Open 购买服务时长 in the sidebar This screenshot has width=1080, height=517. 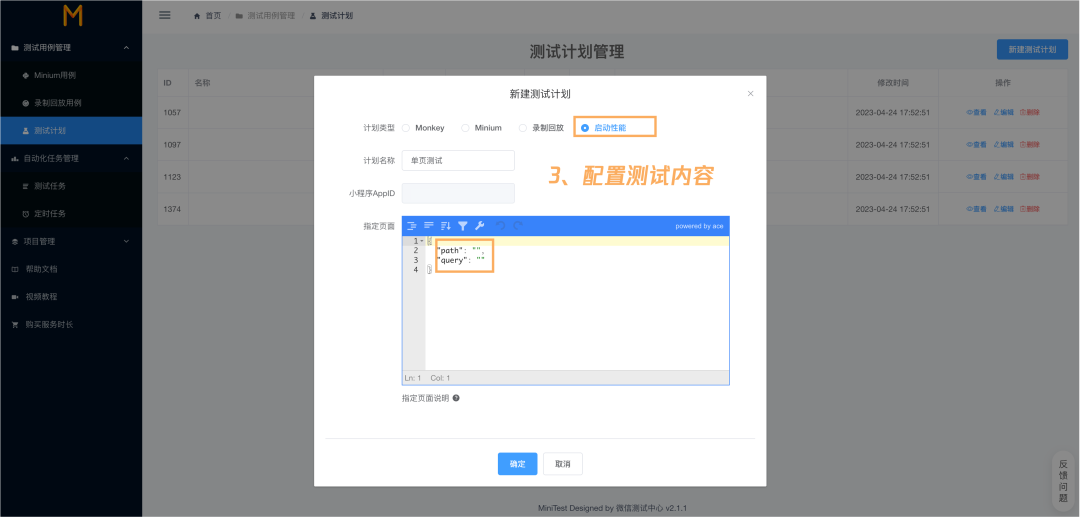71,324
